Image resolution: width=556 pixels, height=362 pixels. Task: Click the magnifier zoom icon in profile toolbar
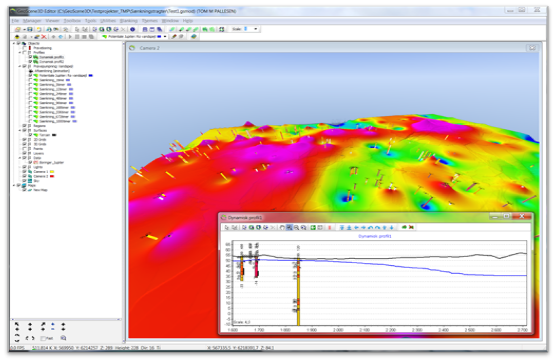pyautogui.click(x=296, y=227)
